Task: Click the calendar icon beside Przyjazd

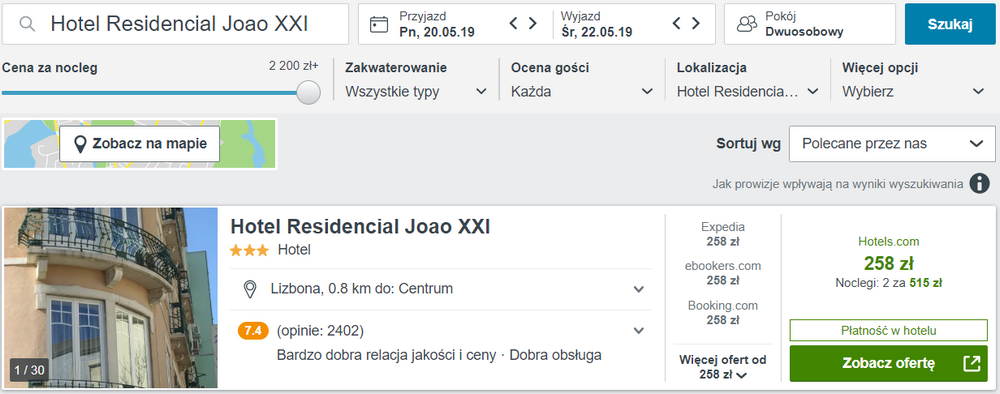Action: pos(379,24)
